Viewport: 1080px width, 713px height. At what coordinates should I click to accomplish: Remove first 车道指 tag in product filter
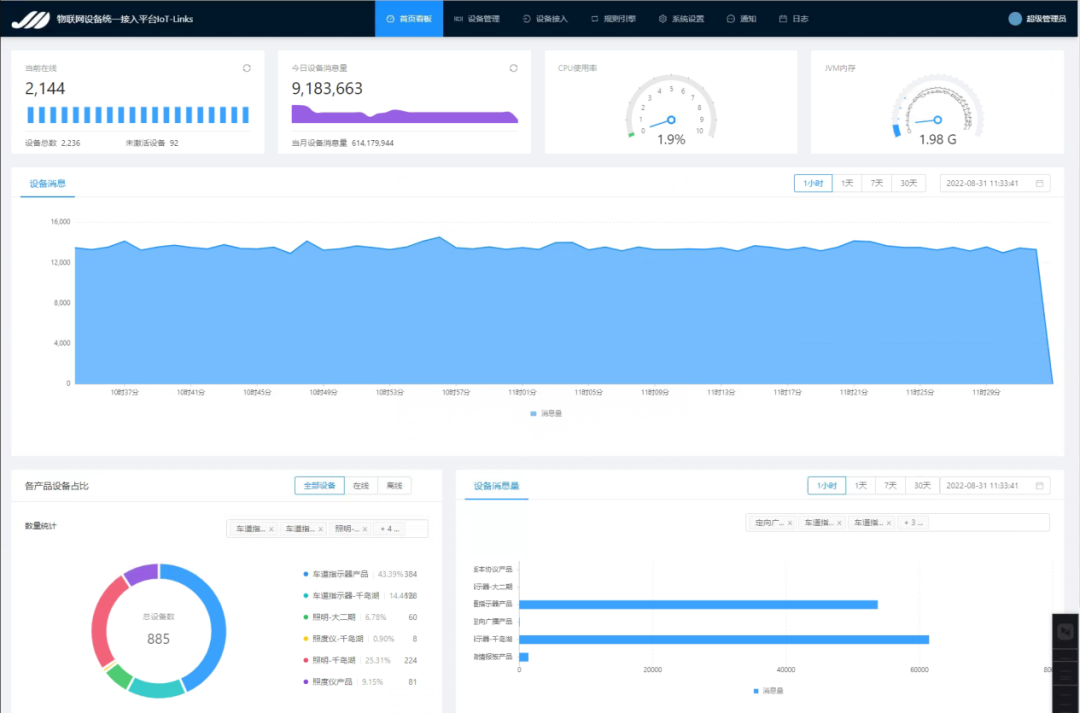pos(271,529)
